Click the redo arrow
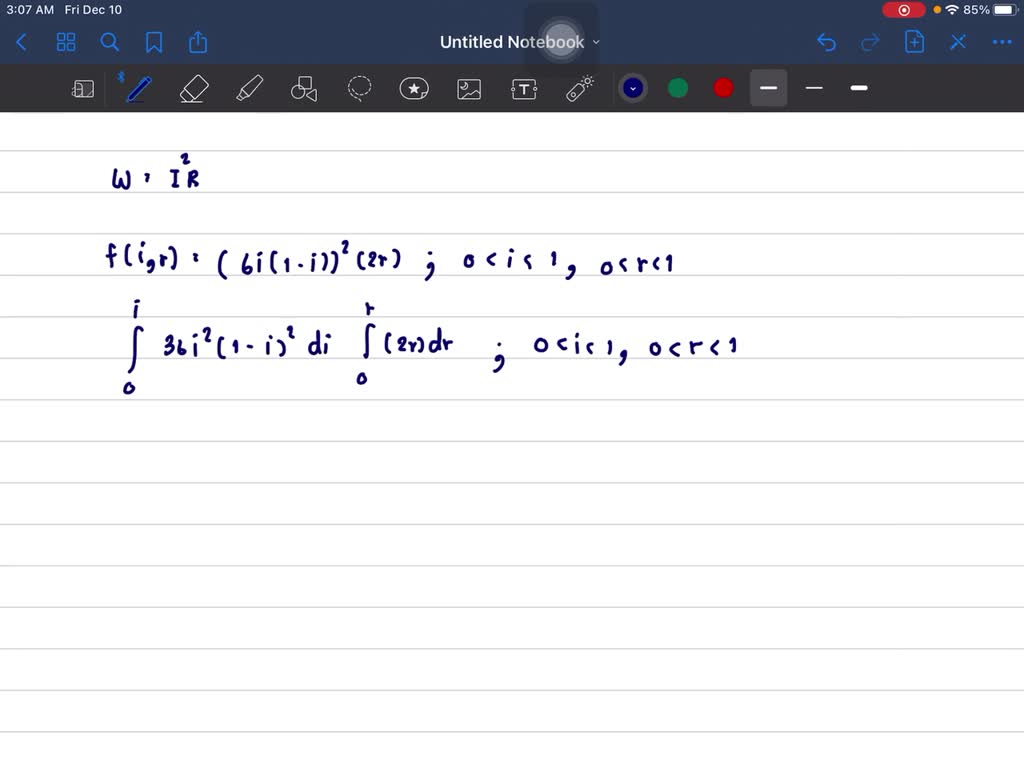This screenshot has height=768, width=1024. tap(870, 42)
